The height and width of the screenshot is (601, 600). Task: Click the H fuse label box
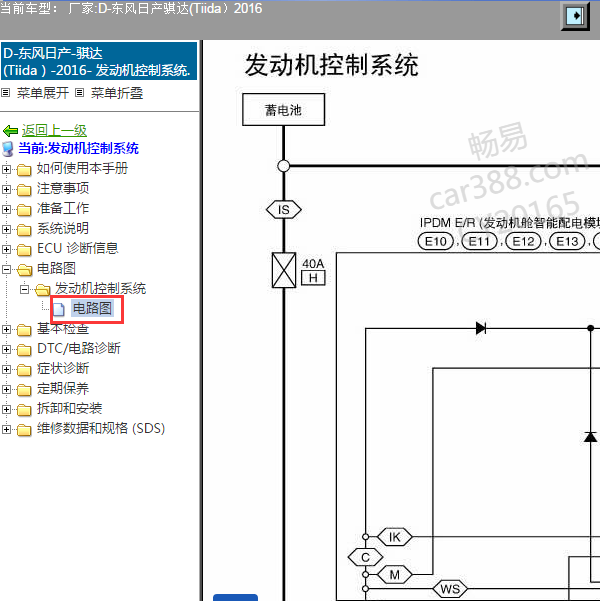(x=313, y=278)
